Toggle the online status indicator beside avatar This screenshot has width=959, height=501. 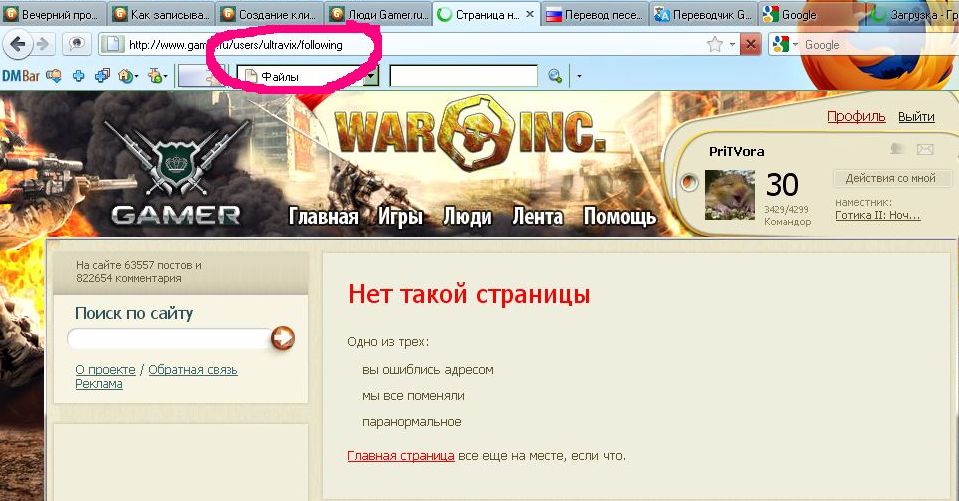click(x=689, y=182)
